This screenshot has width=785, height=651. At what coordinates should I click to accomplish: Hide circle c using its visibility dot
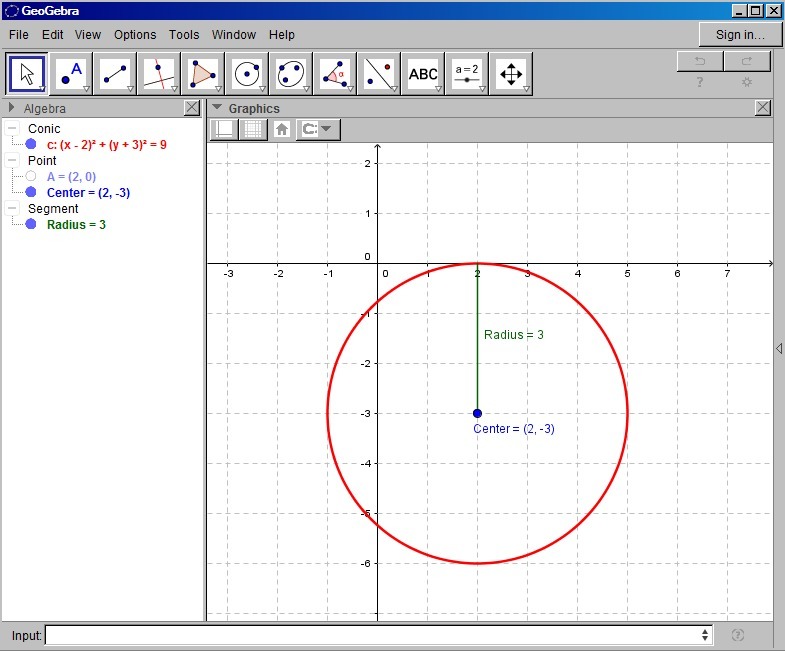31,145
